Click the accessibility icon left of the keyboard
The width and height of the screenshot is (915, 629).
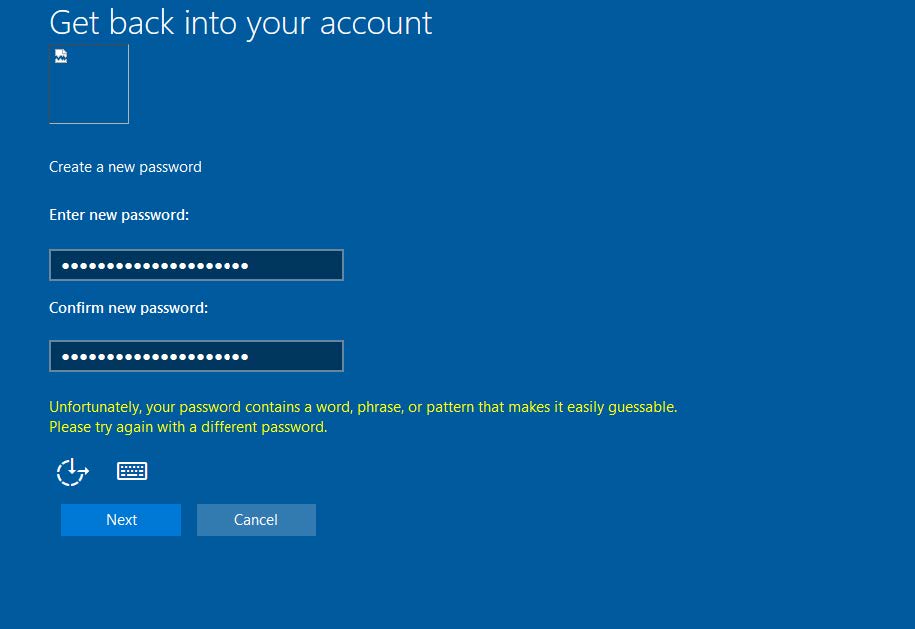(72, 471)
